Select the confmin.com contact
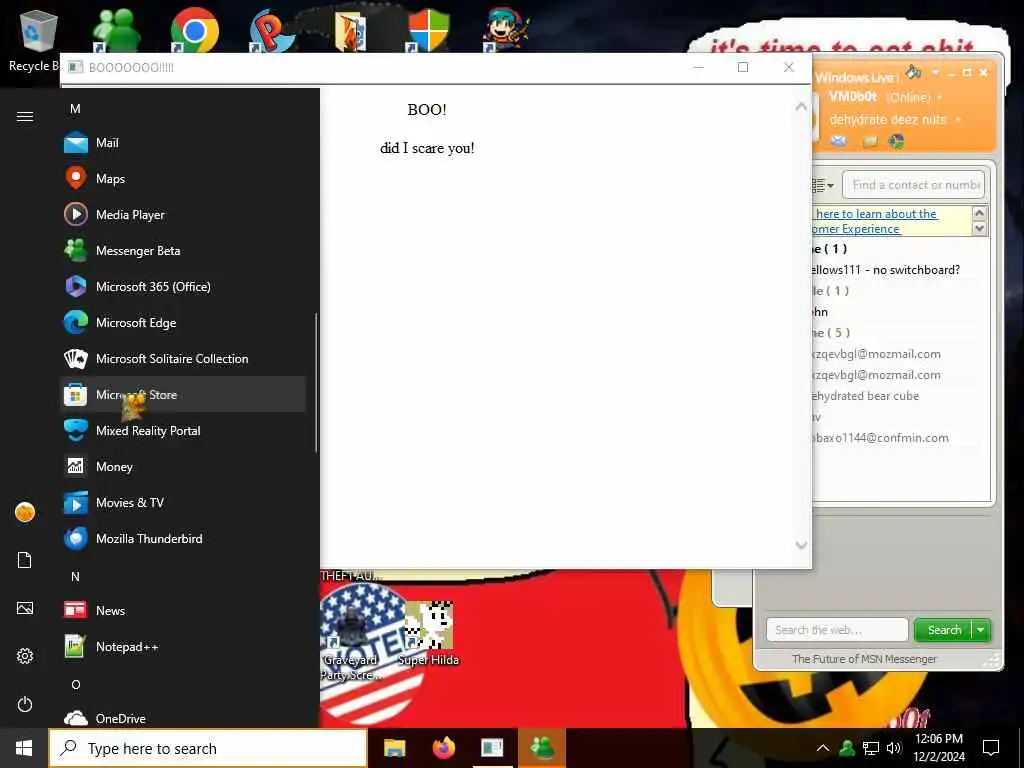Image resolution: width=1024 pixels, height=768 pixels. pos(880,438)
